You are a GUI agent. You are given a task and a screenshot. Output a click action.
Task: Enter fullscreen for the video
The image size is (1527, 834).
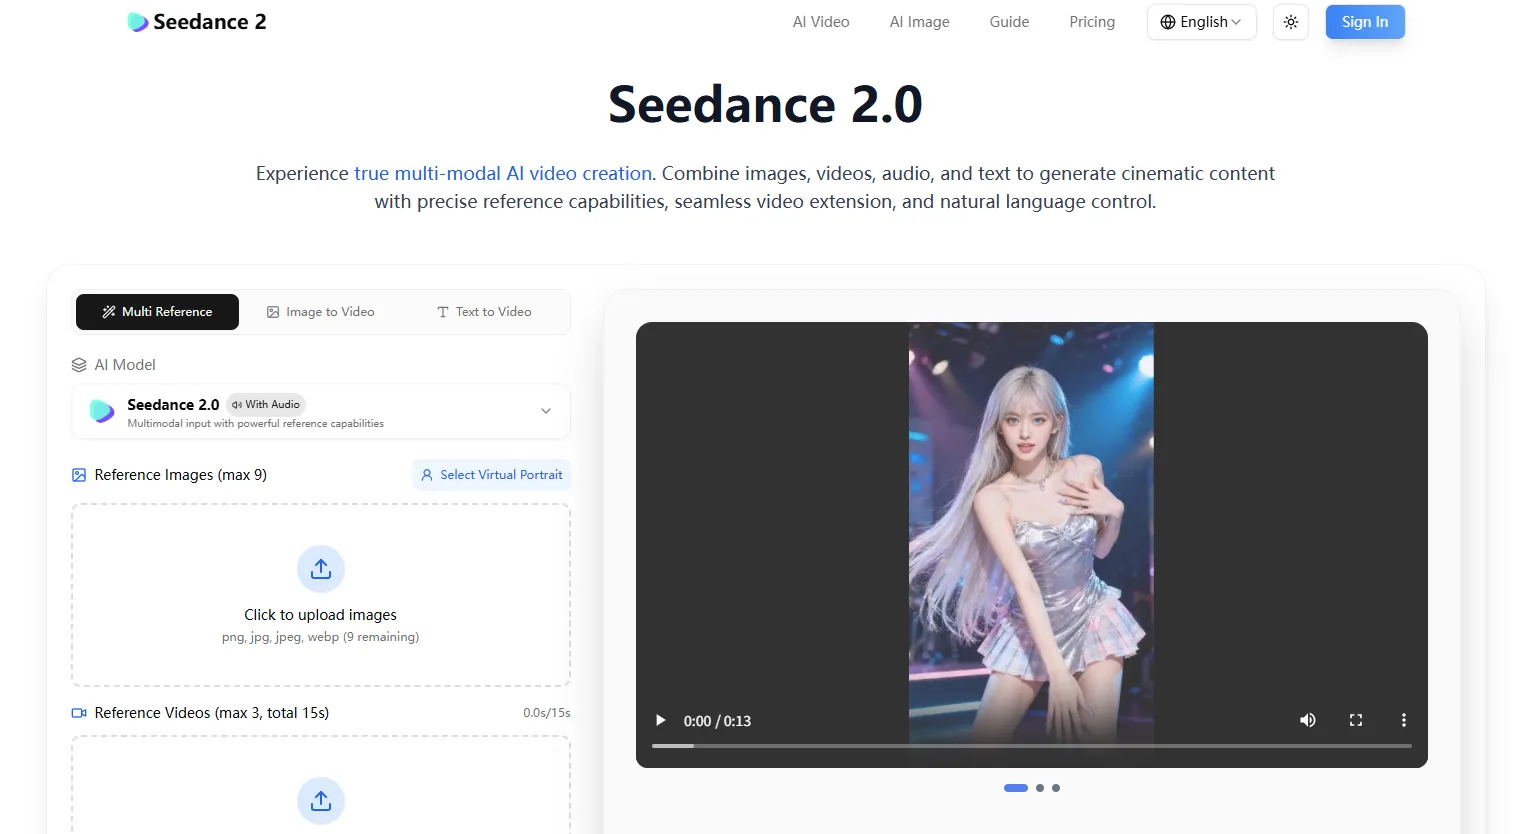(1356, 720)
